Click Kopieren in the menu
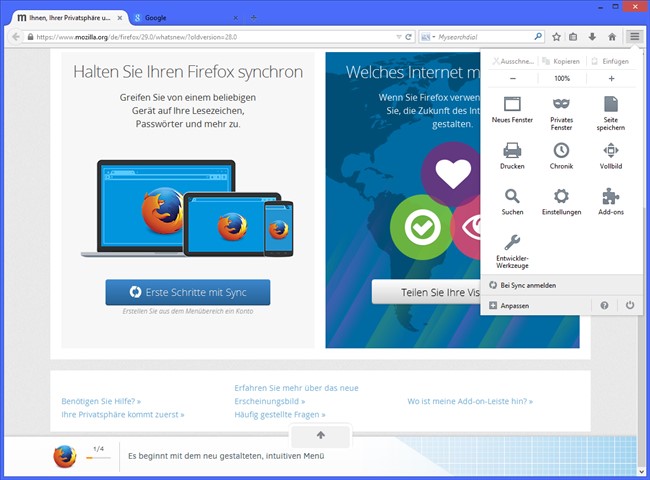The width and height of the screenshot is (650, 480). 561,61
